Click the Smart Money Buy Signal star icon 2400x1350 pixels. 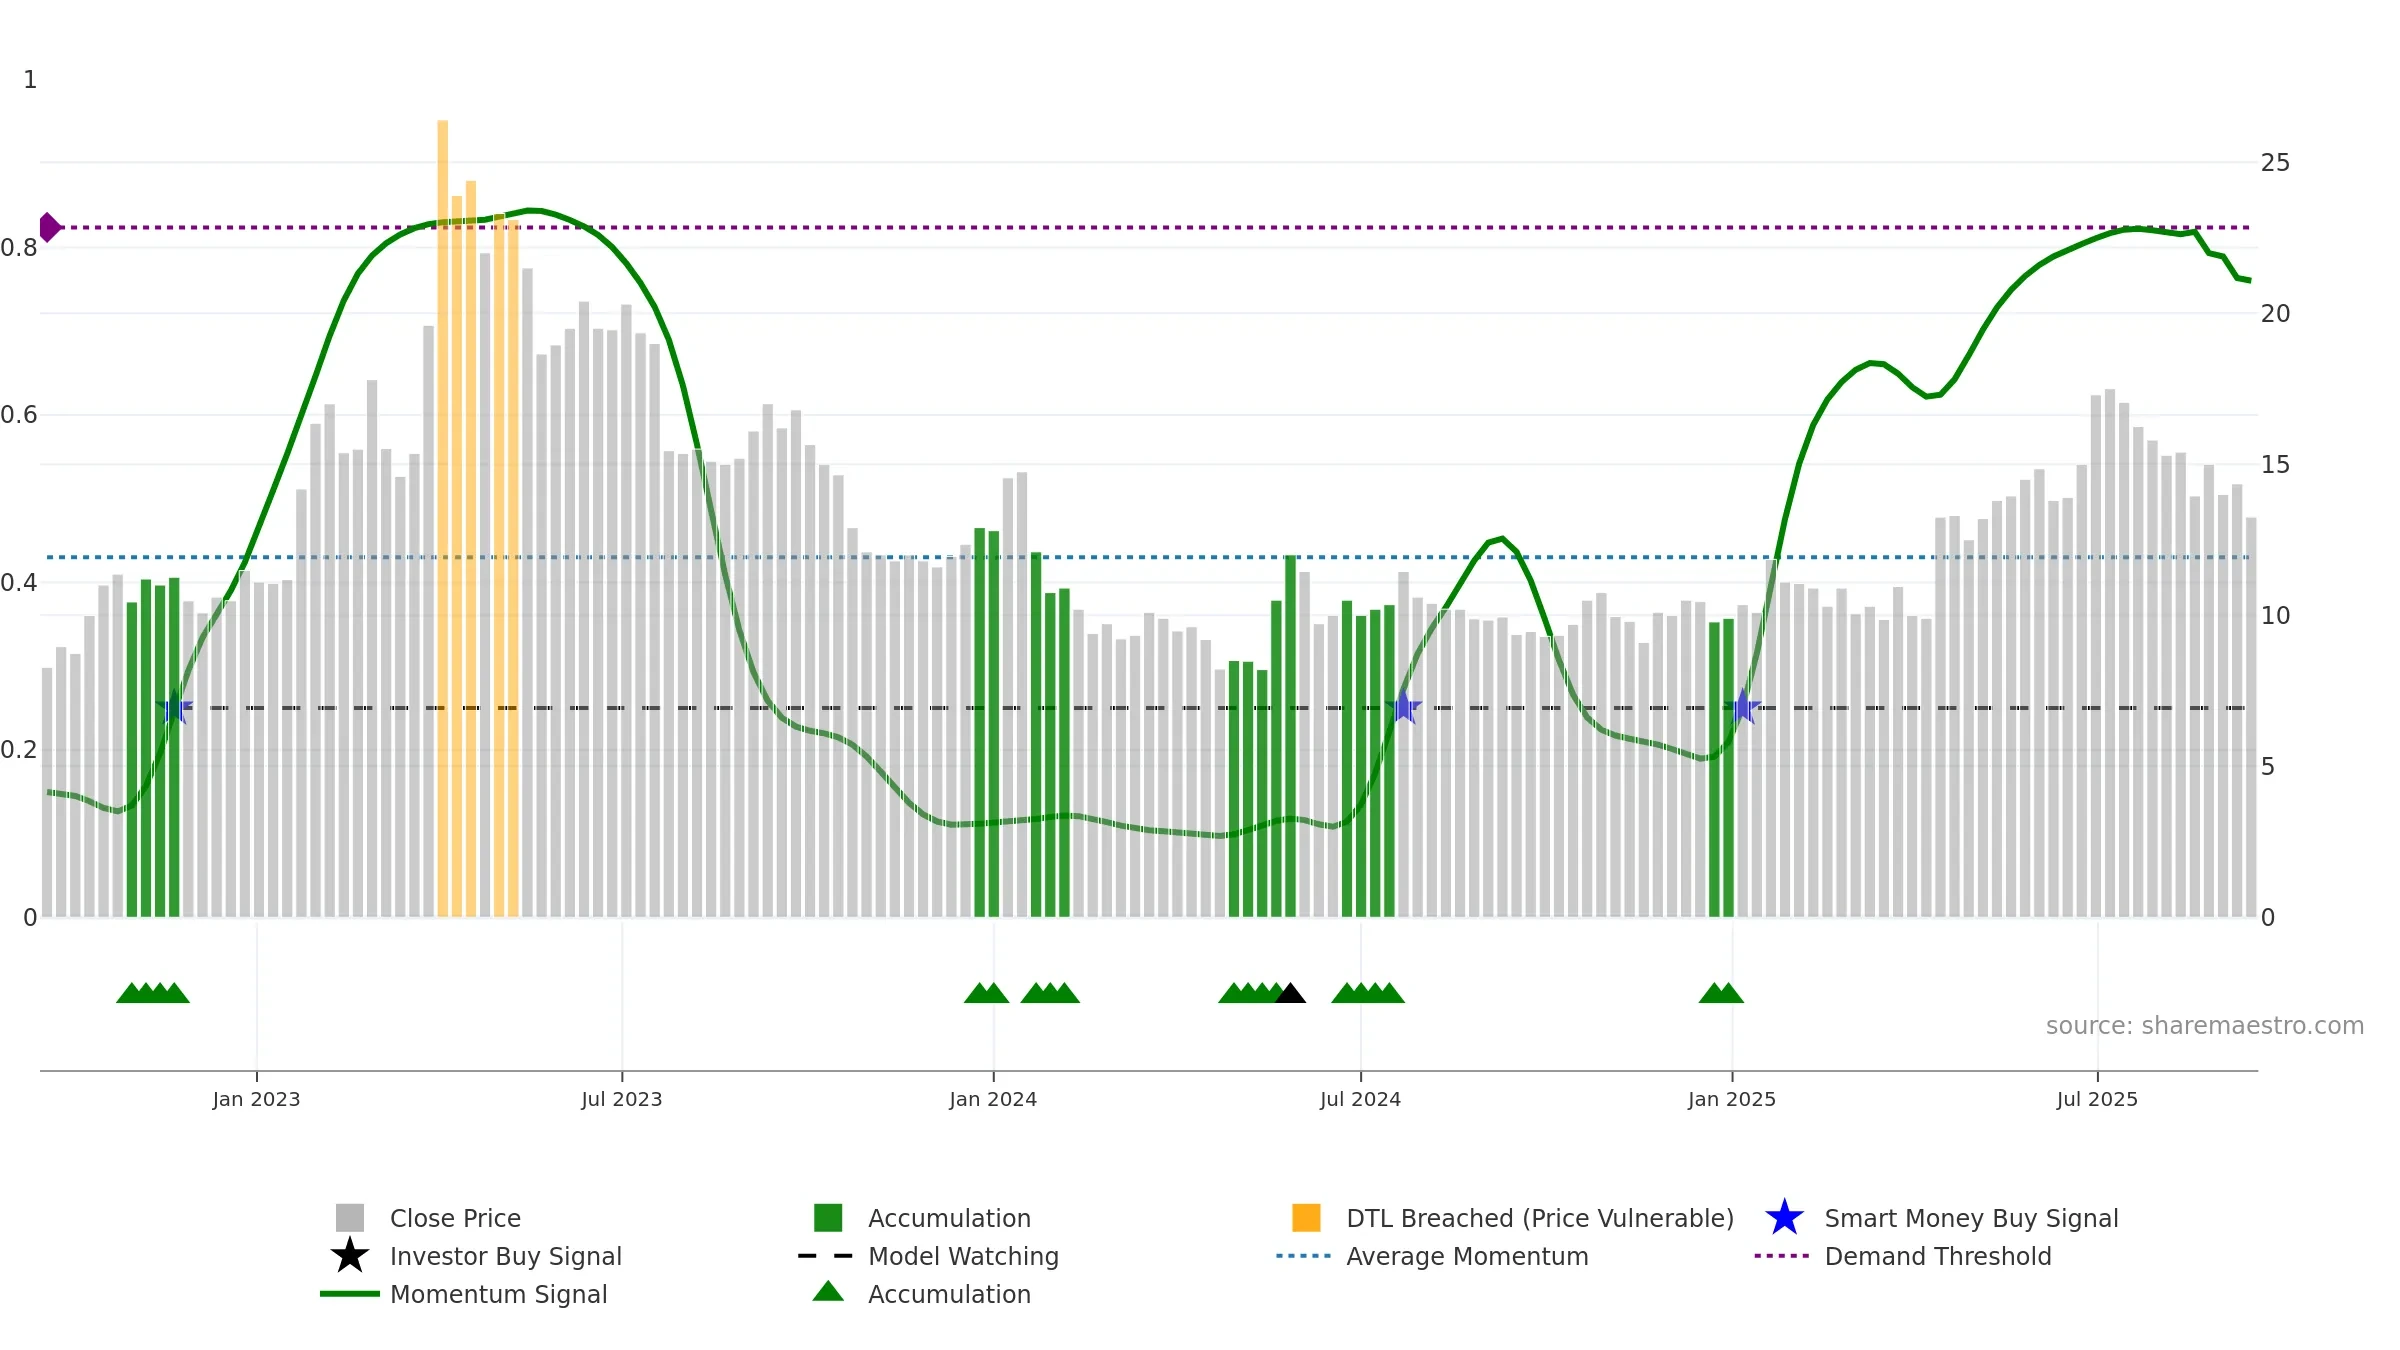click(x=1784, y=1218)
